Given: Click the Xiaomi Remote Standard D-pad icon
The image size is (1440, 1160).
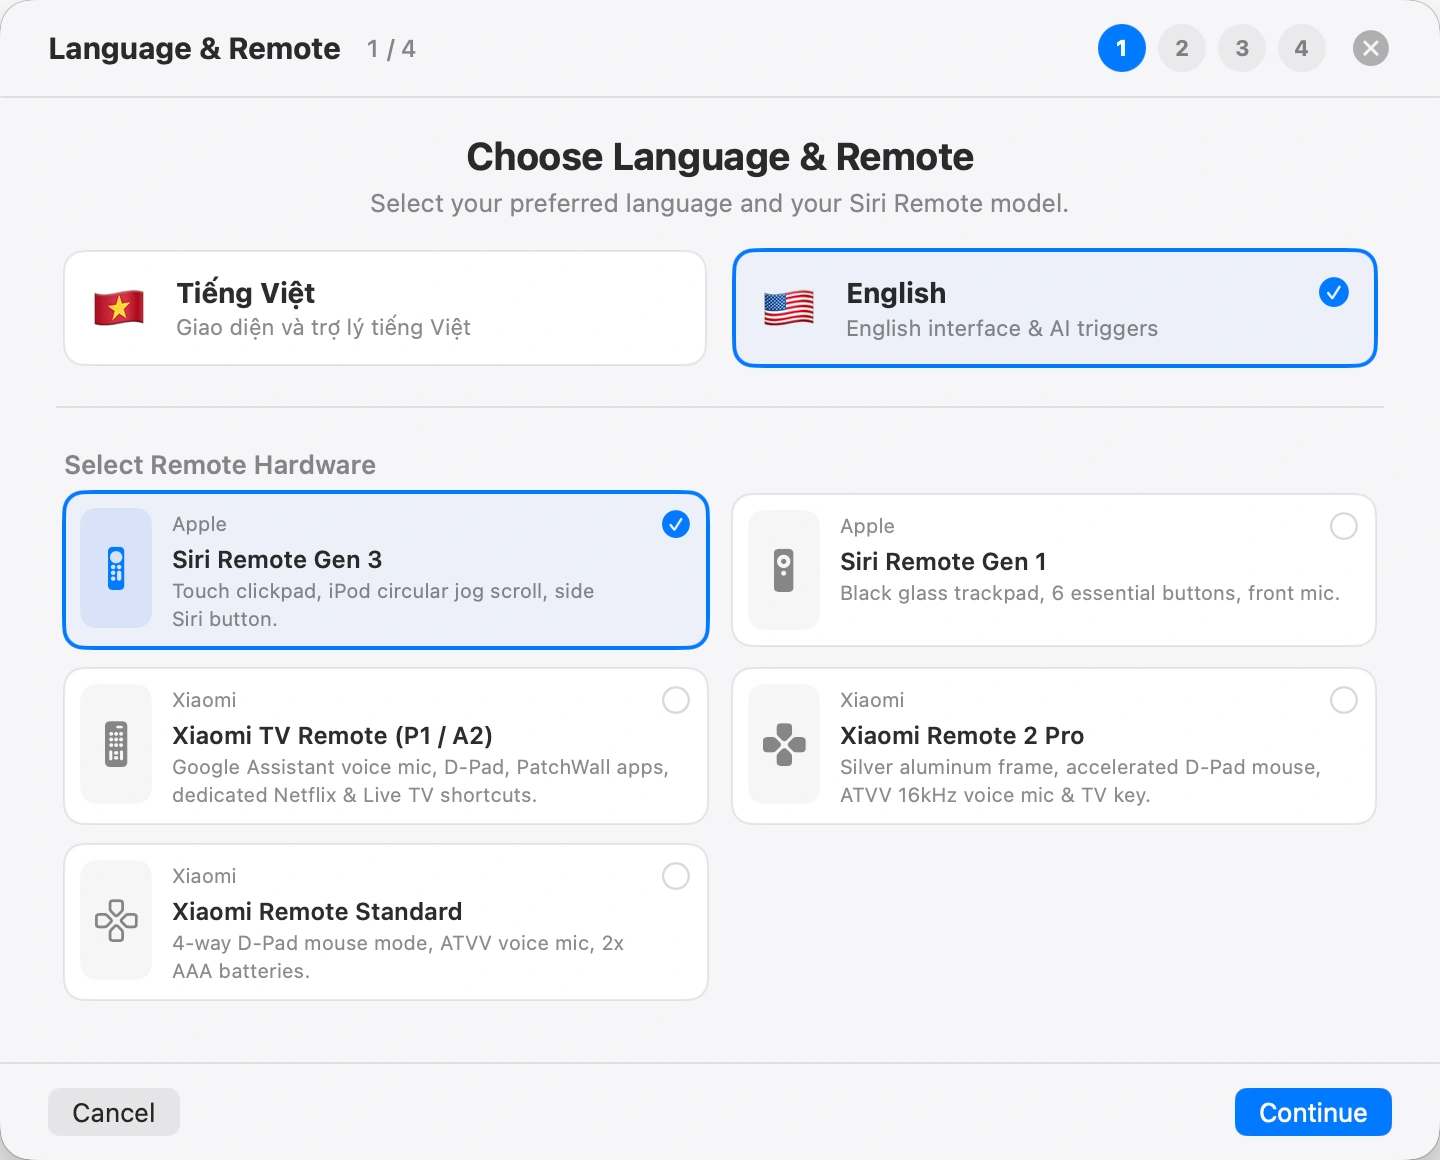Looking at the screenshot, I should (x=116, y=920).
